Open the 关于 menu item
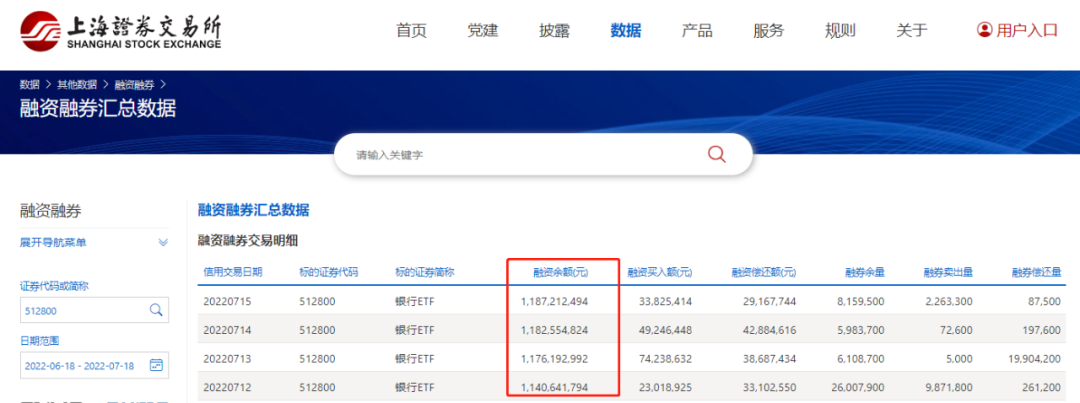Viewport: 1080px width, 403px height. point(912,30)
